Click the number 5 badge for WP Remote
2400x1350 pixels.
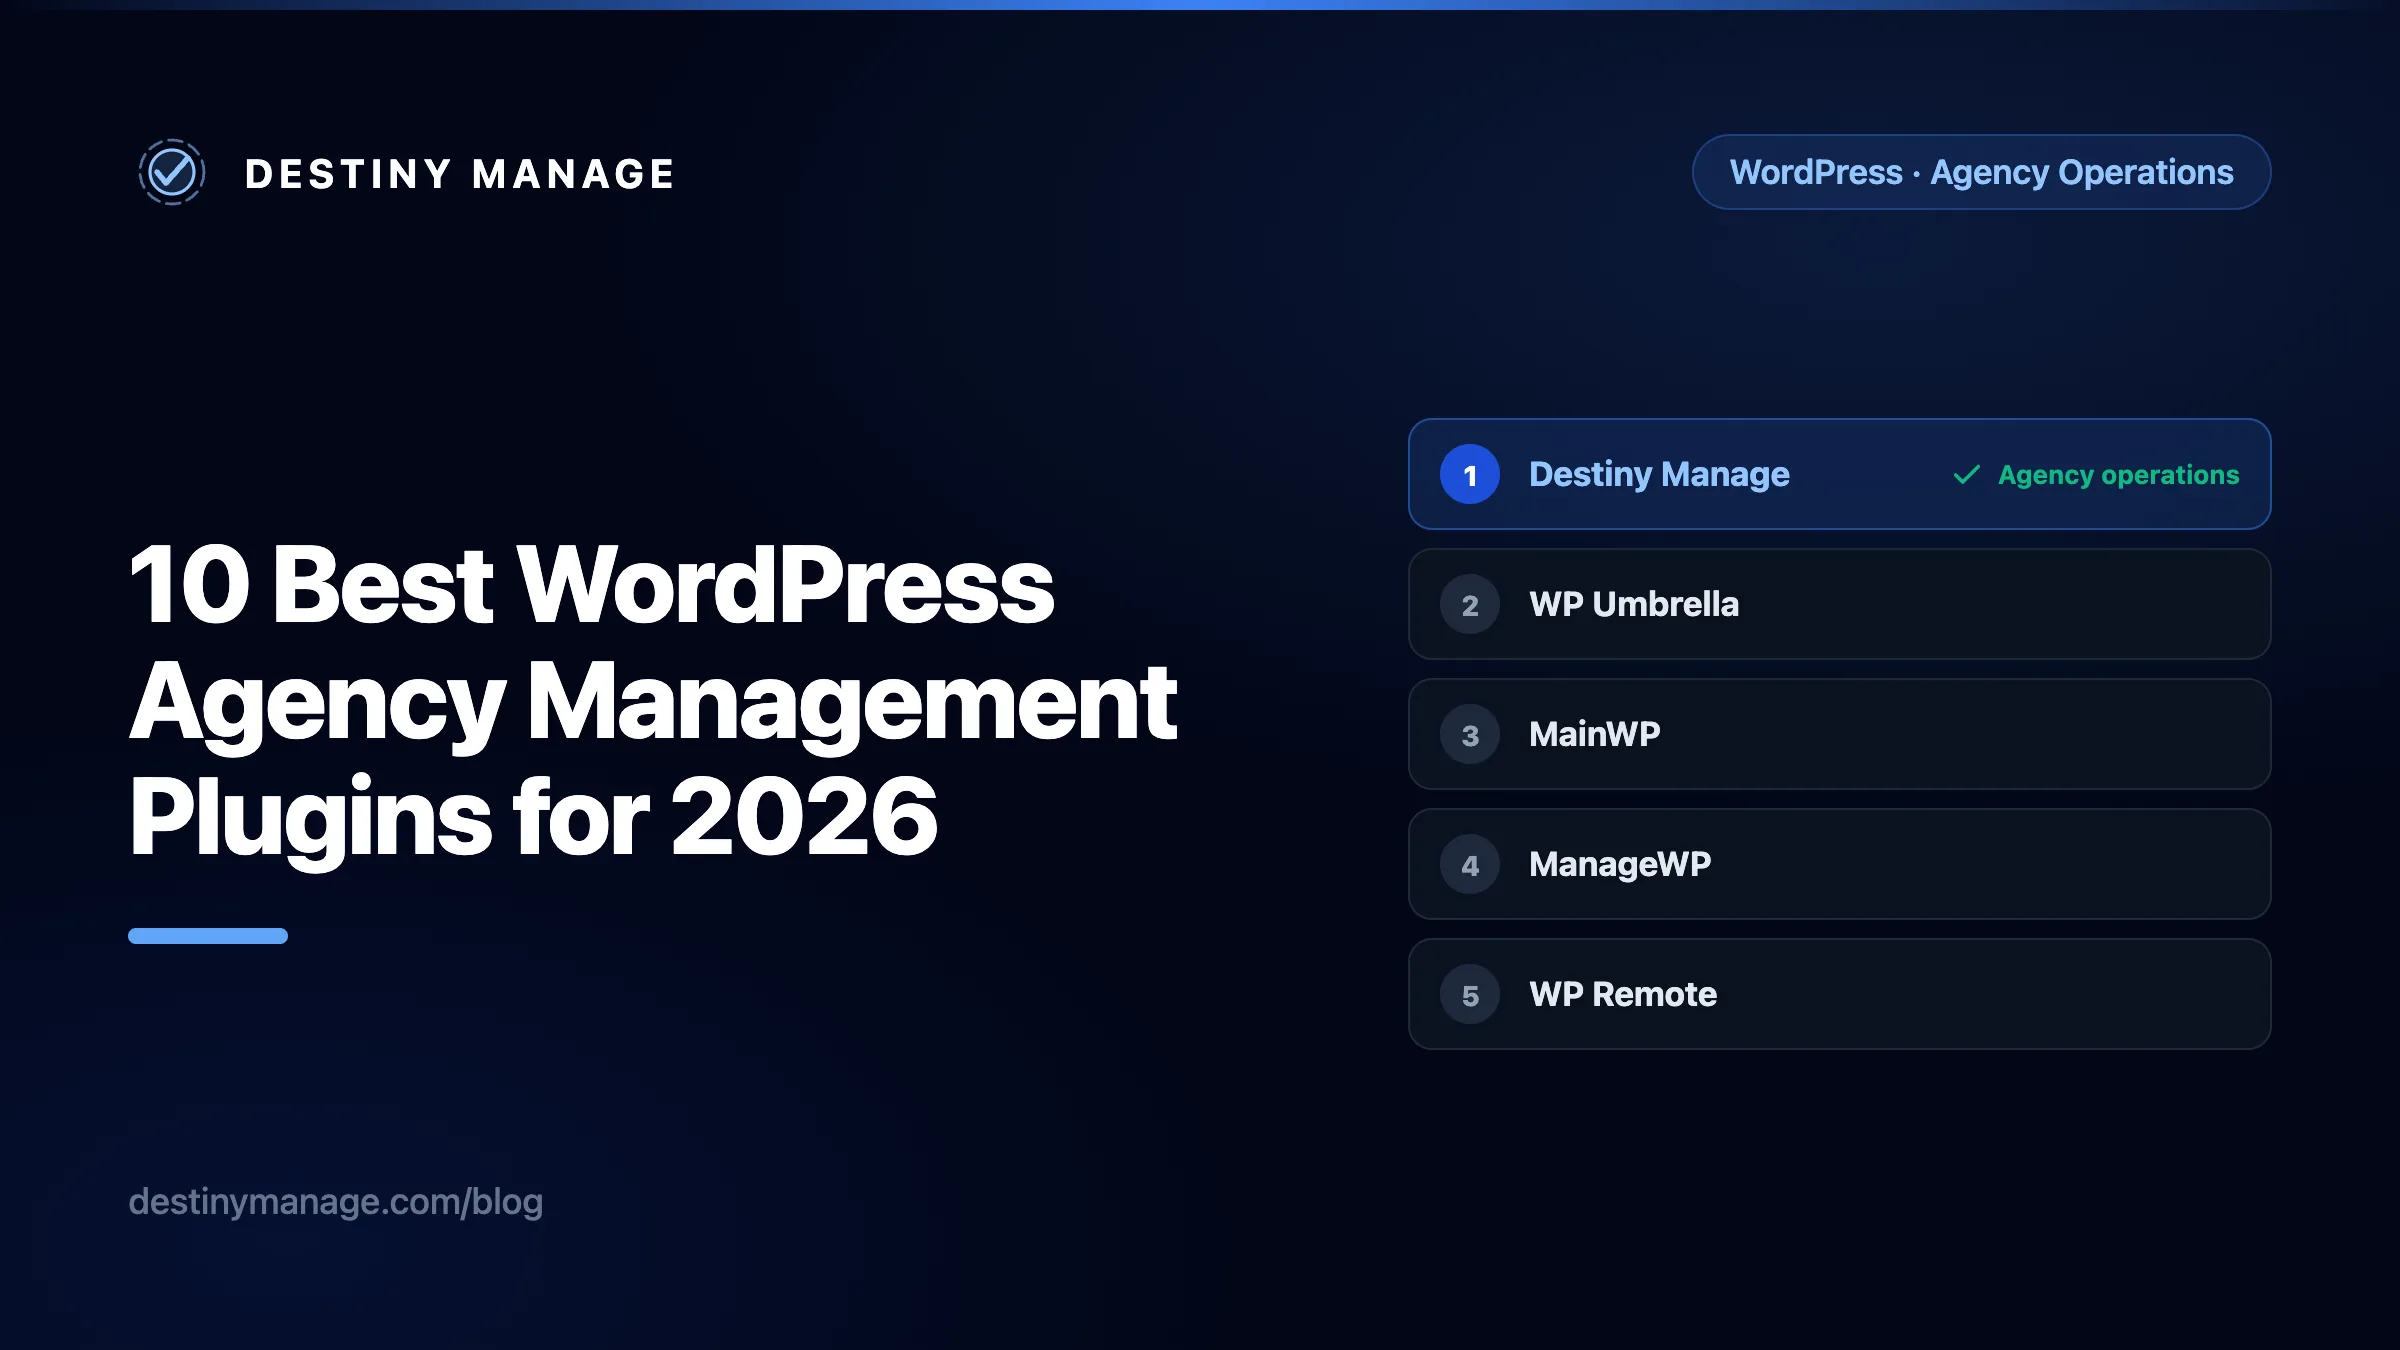coord(1470,994)
